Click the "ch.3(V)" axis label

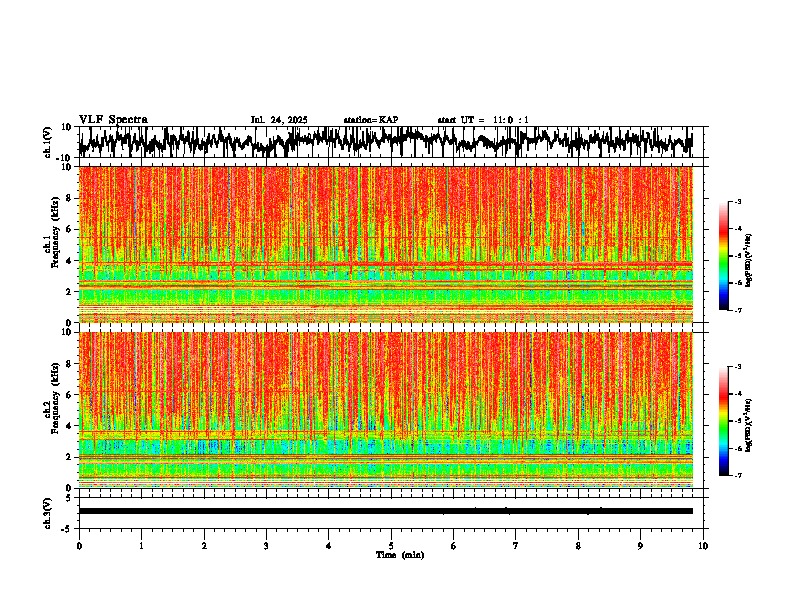(x=48, y=513)
